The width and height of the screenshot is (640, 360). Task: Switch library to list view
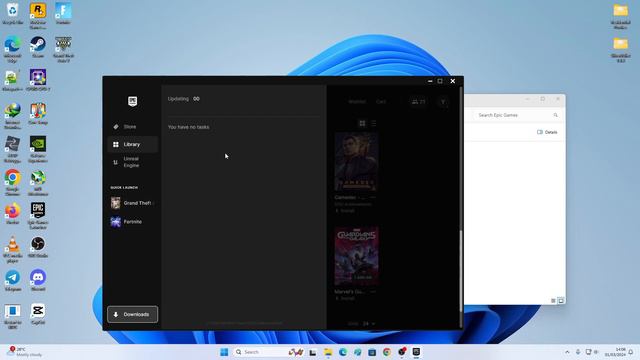(373, 123)
